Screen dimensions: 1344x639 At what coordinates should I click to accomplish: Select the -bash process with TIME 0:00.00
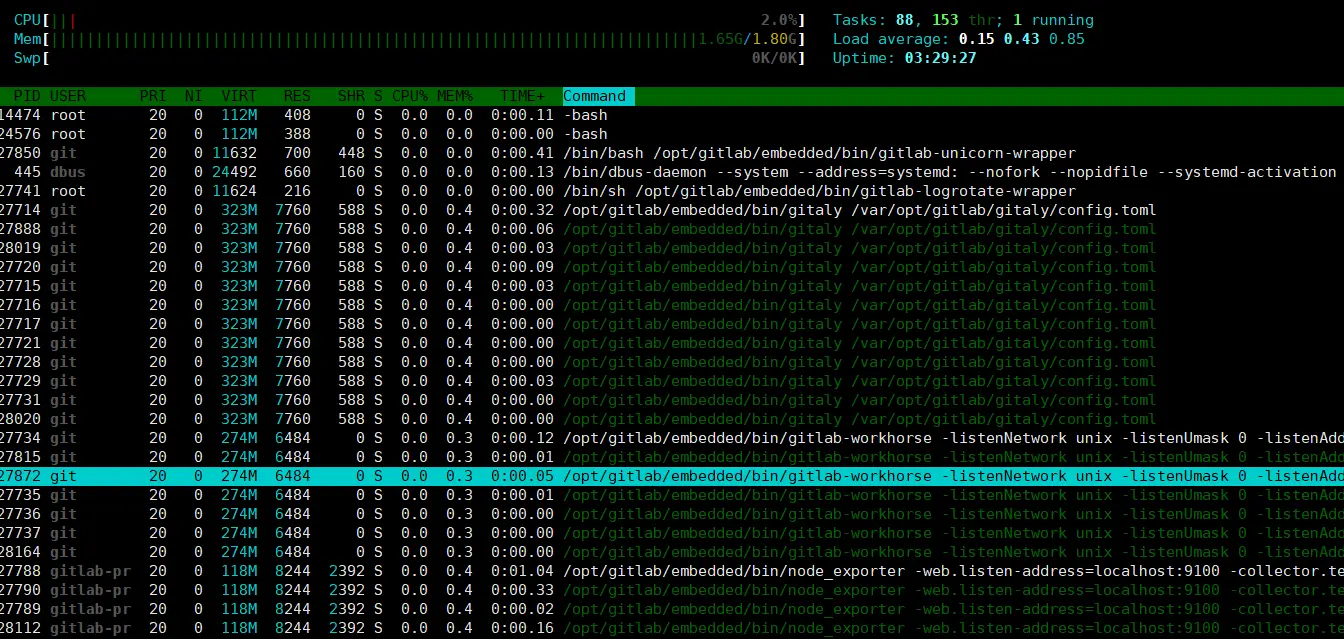pos(672,134)
